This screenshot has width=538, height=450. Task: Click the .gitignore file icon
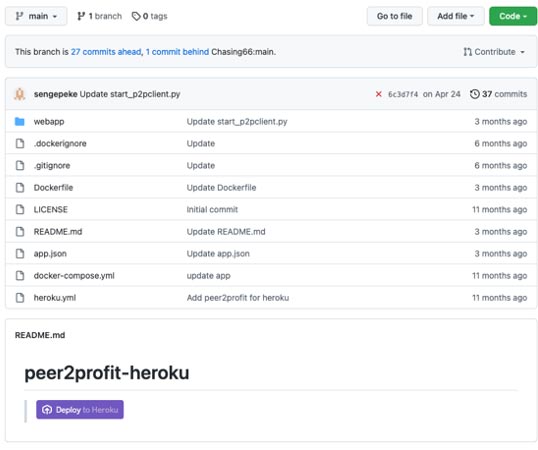tap(20, 165)
